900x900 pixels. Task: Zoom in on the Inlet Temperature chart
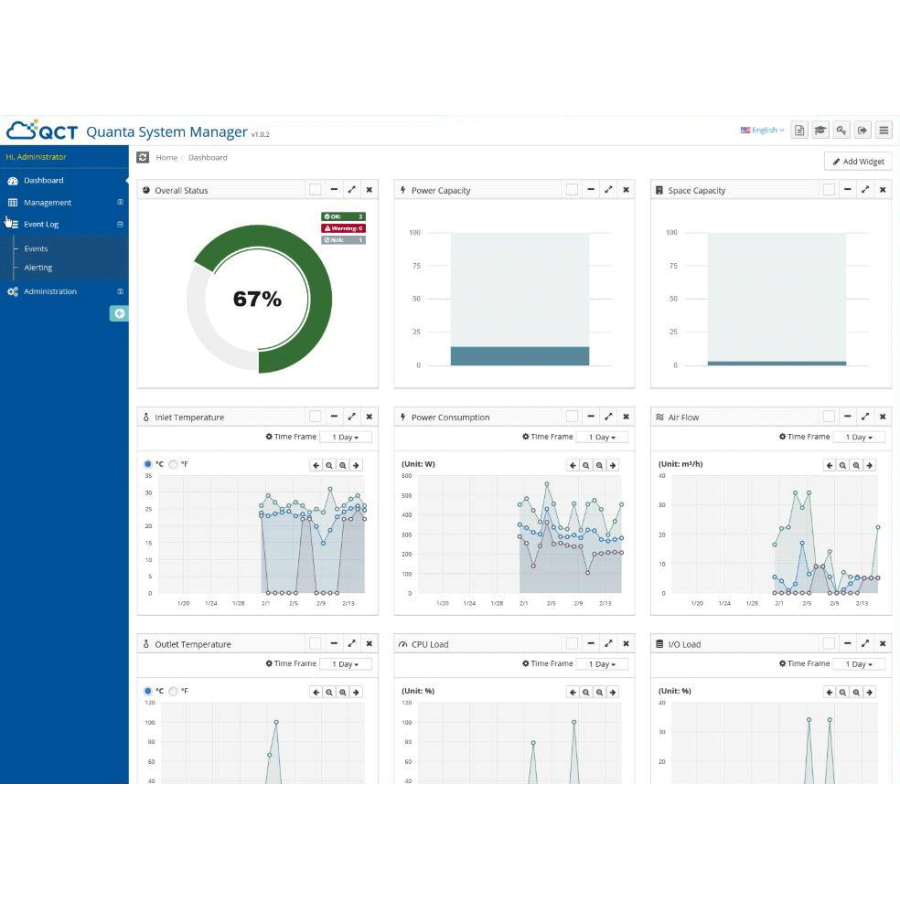tap(343, 465)
